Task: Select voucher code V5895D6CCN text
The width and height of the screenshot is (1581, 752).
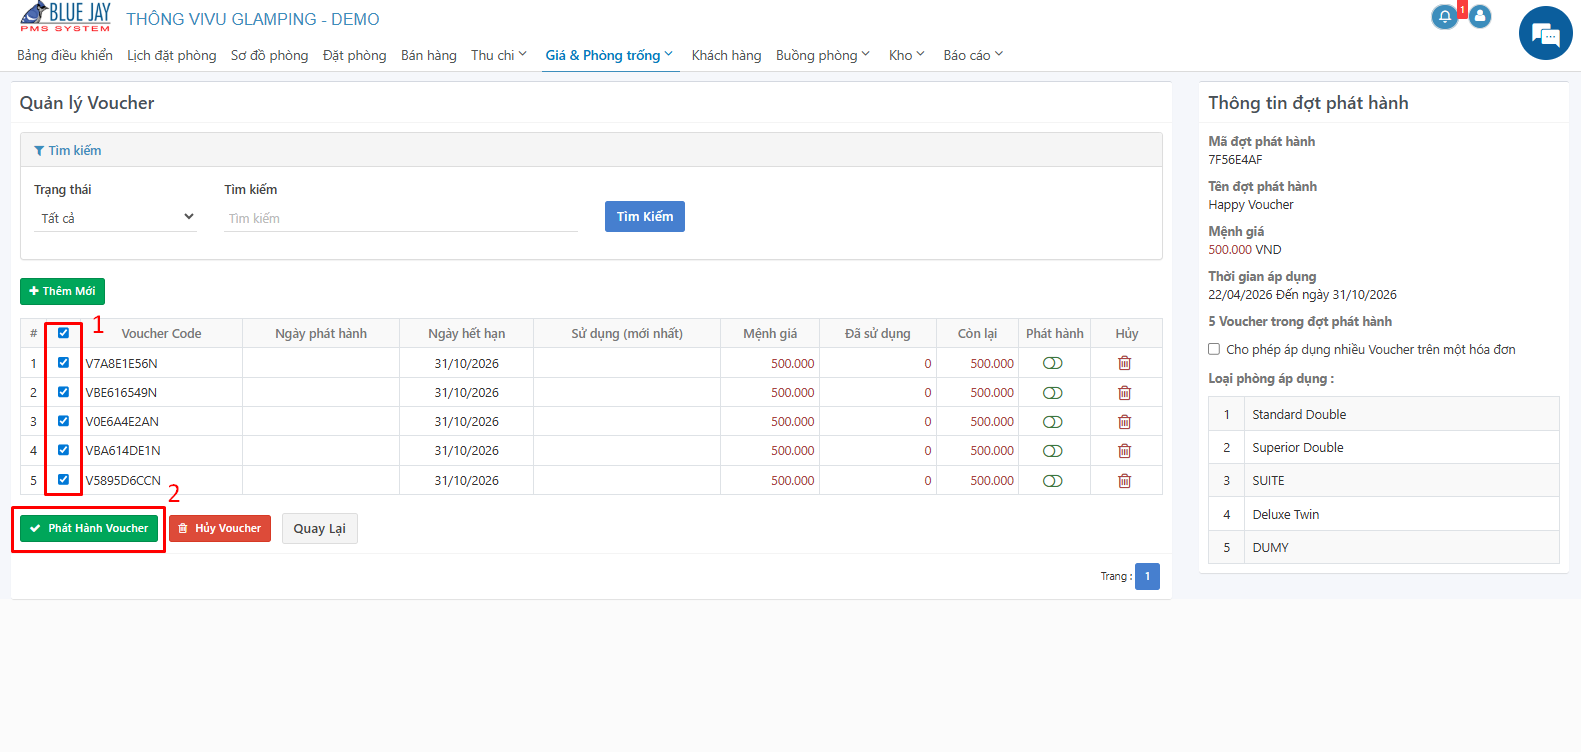Action: click(123, 480)
